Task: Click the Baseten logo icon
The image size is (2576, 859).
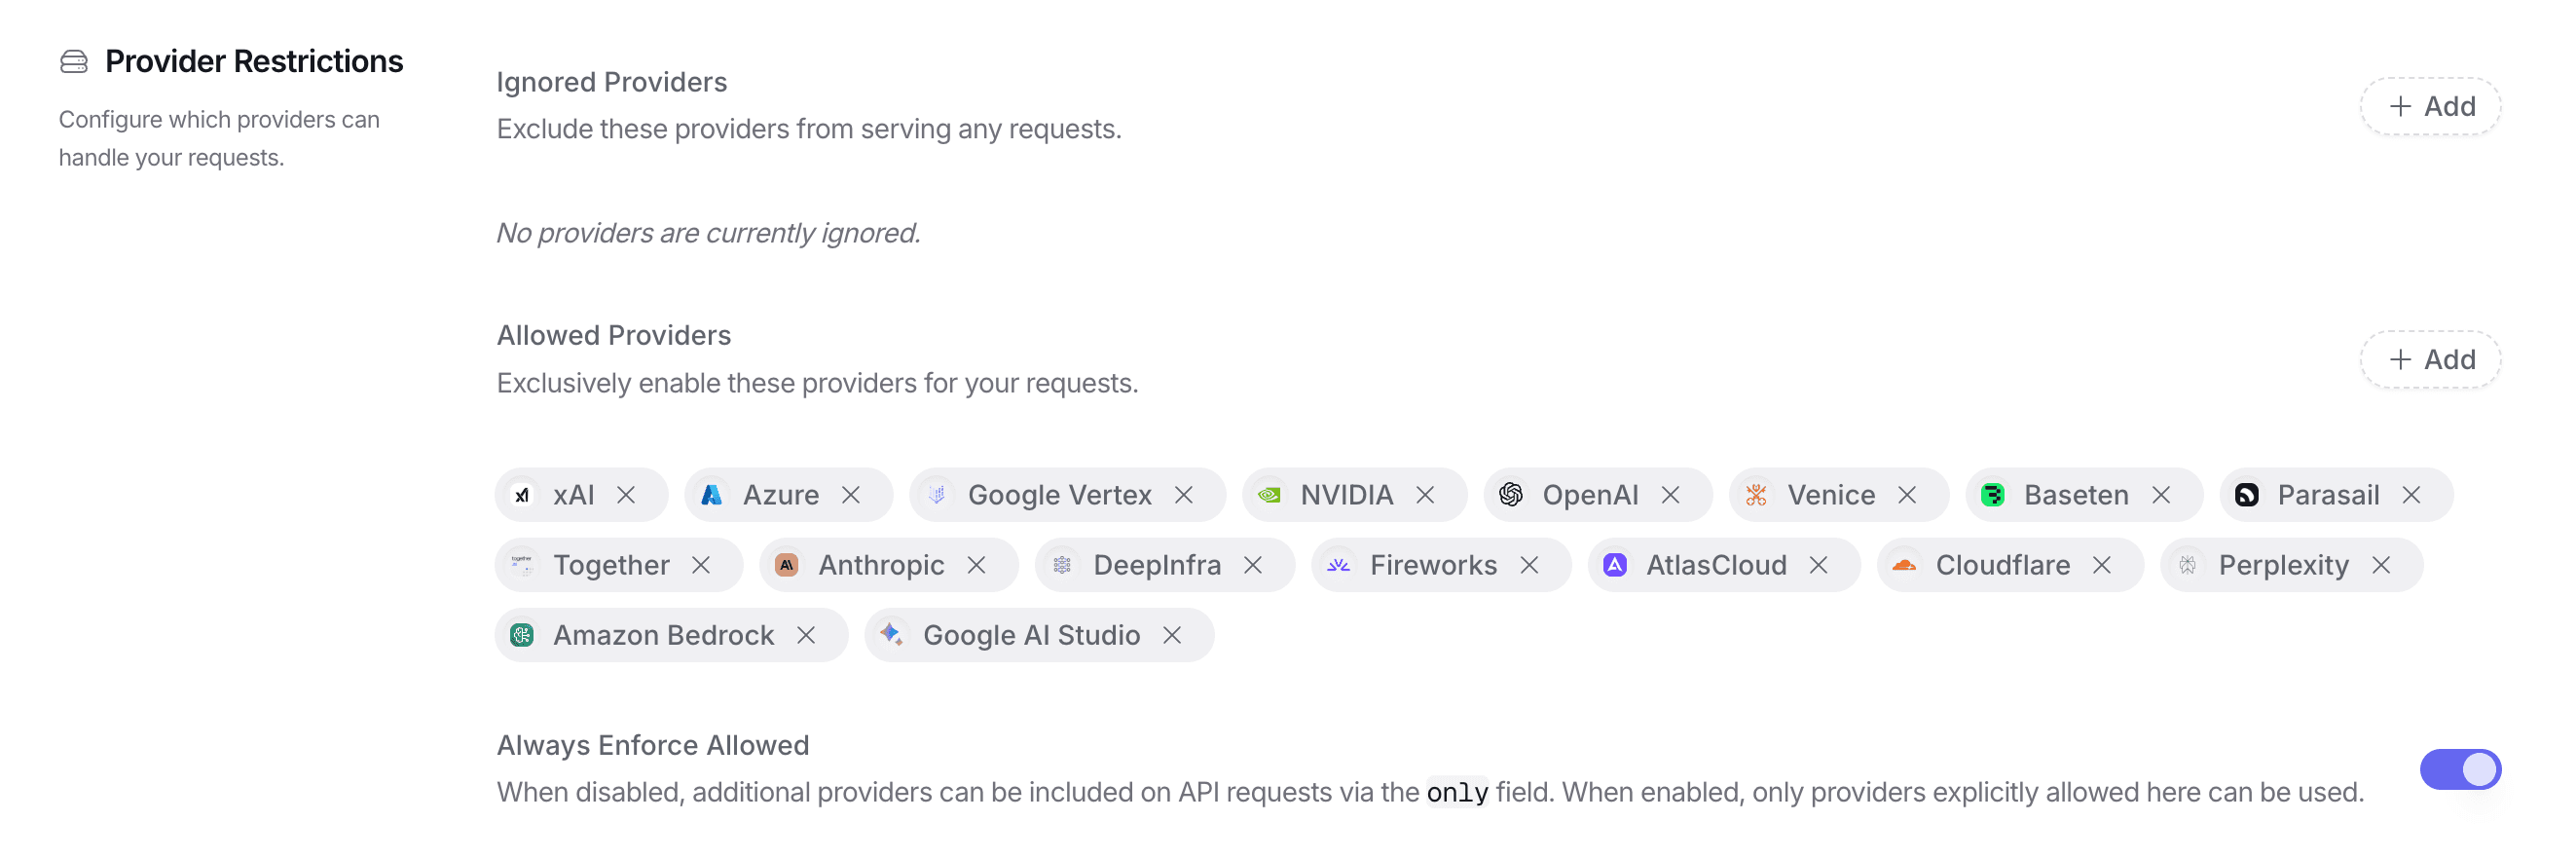Action: click(1993, 495)
